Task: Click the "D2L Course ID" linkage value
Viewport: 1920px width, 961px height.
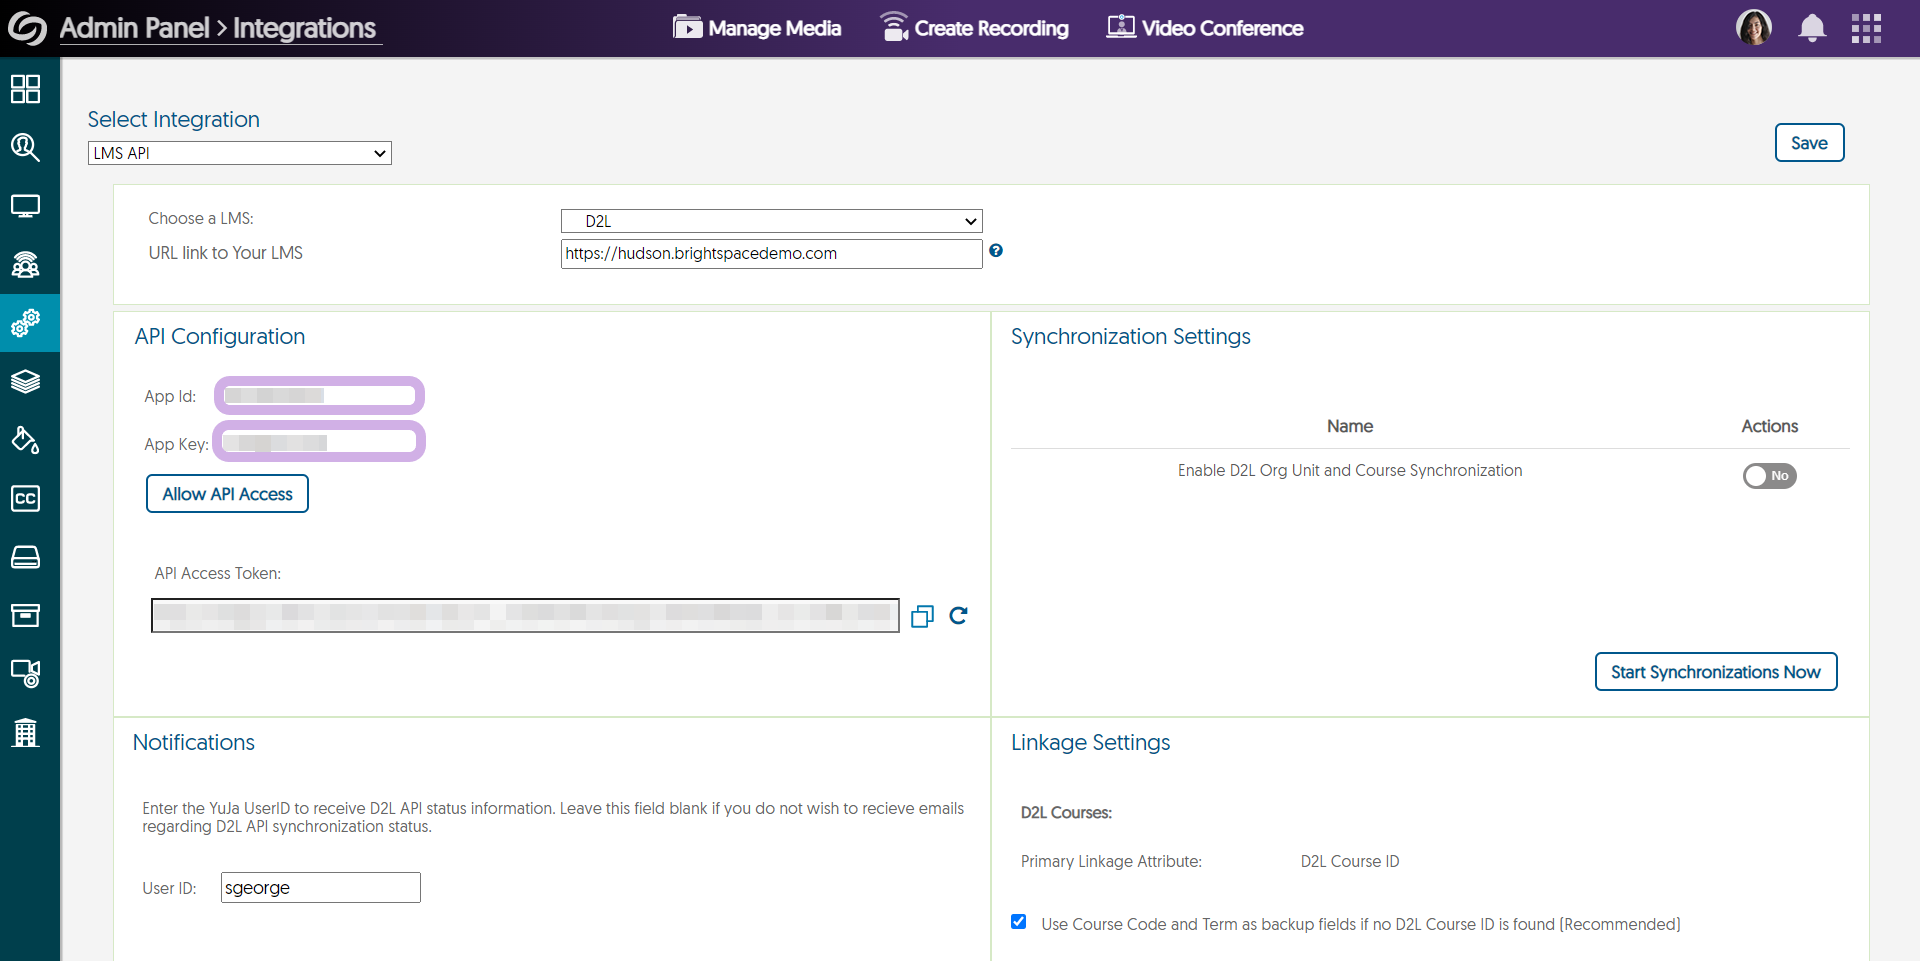Action: [1350, 862]
